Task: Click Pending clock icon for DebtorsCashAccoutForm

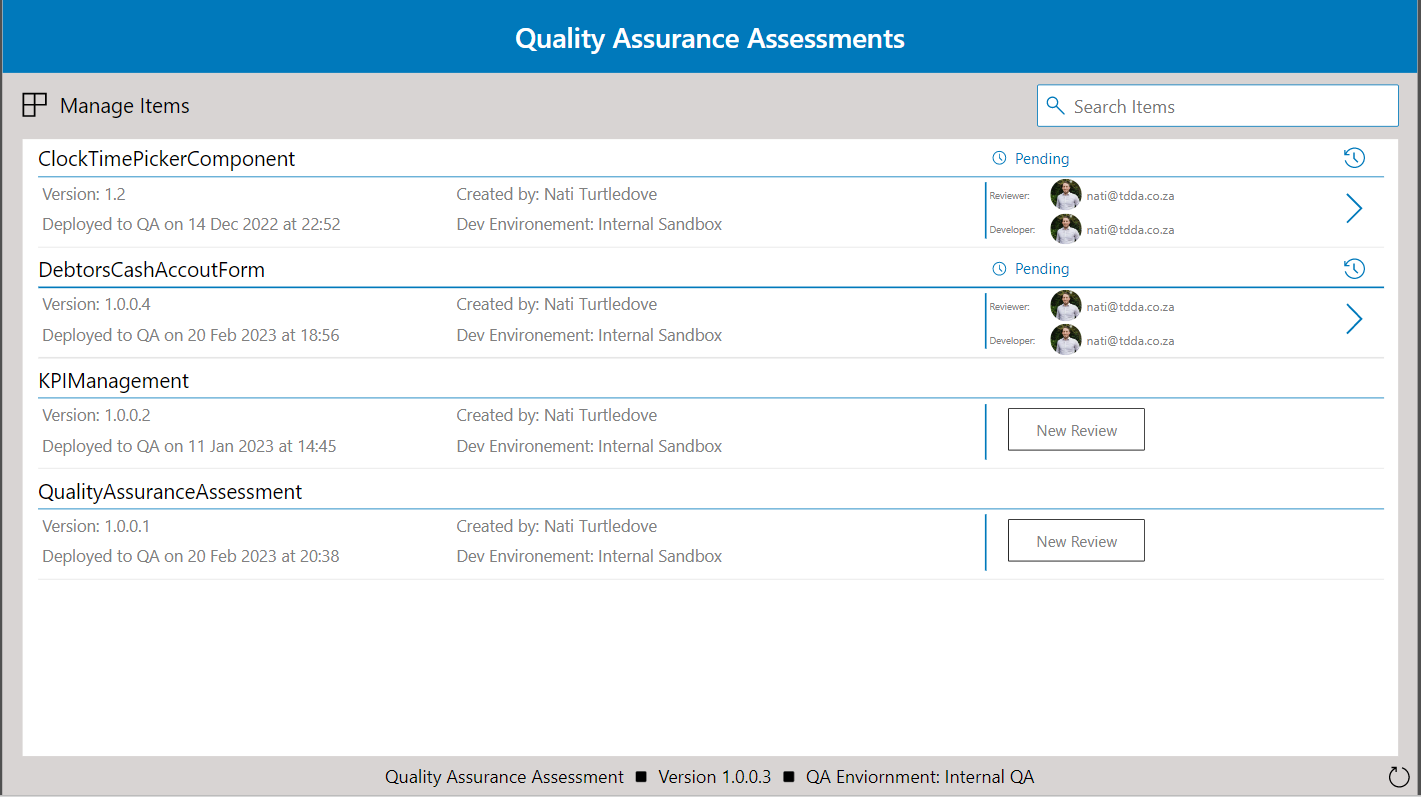Action: click(x=999, y=269)
